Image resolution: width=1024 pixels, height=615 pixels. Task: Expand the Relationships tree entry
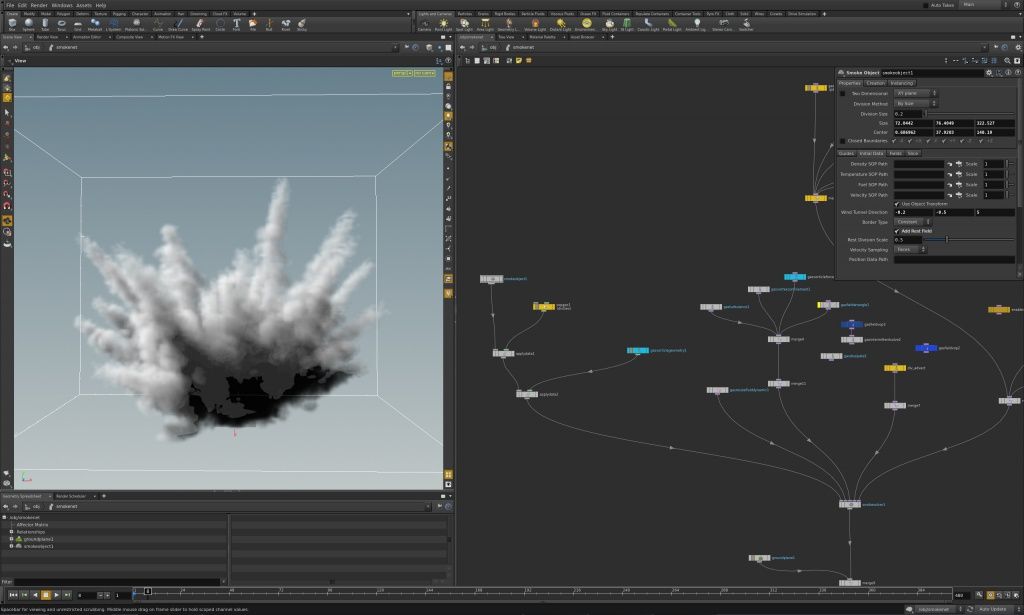click(x=11, y=532)
